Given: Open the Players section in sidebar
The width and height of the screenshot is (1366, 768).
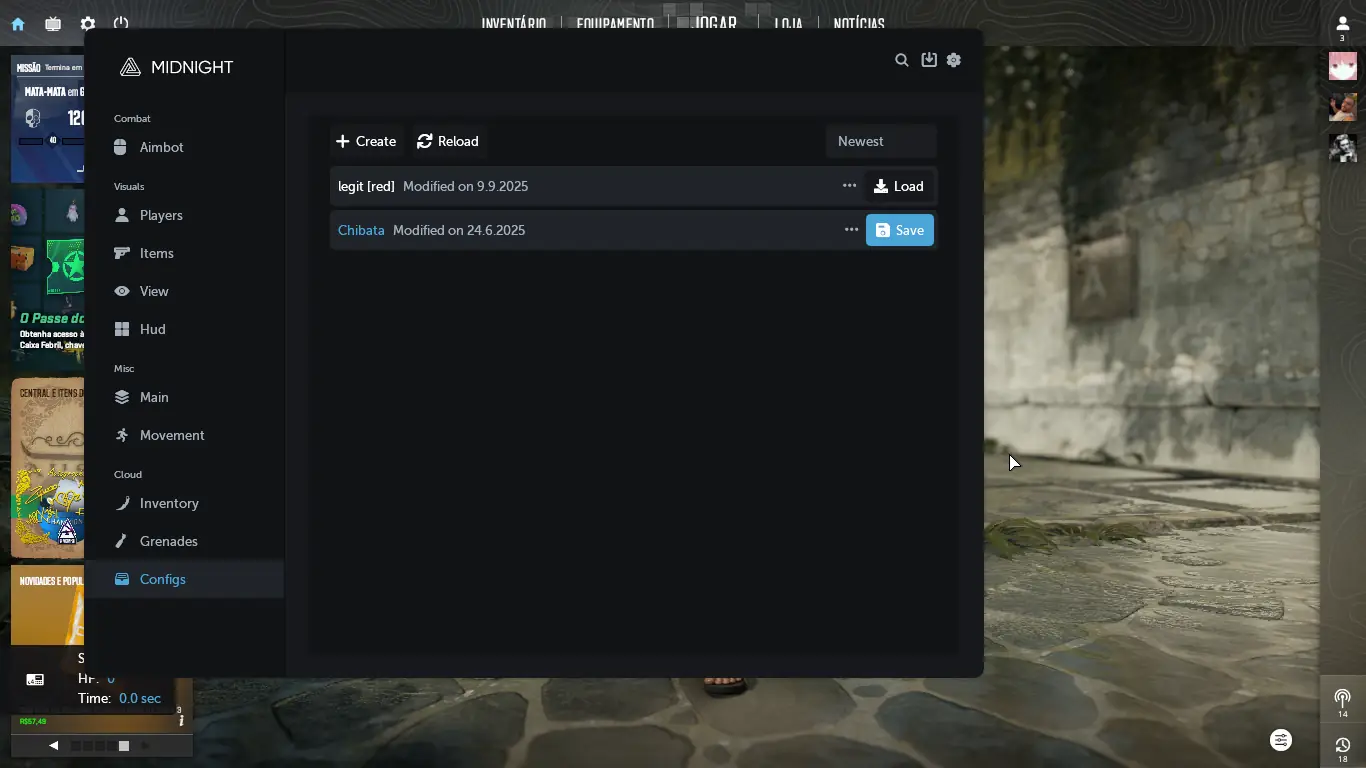Looking at the screenshot, I should coord(160,215).
